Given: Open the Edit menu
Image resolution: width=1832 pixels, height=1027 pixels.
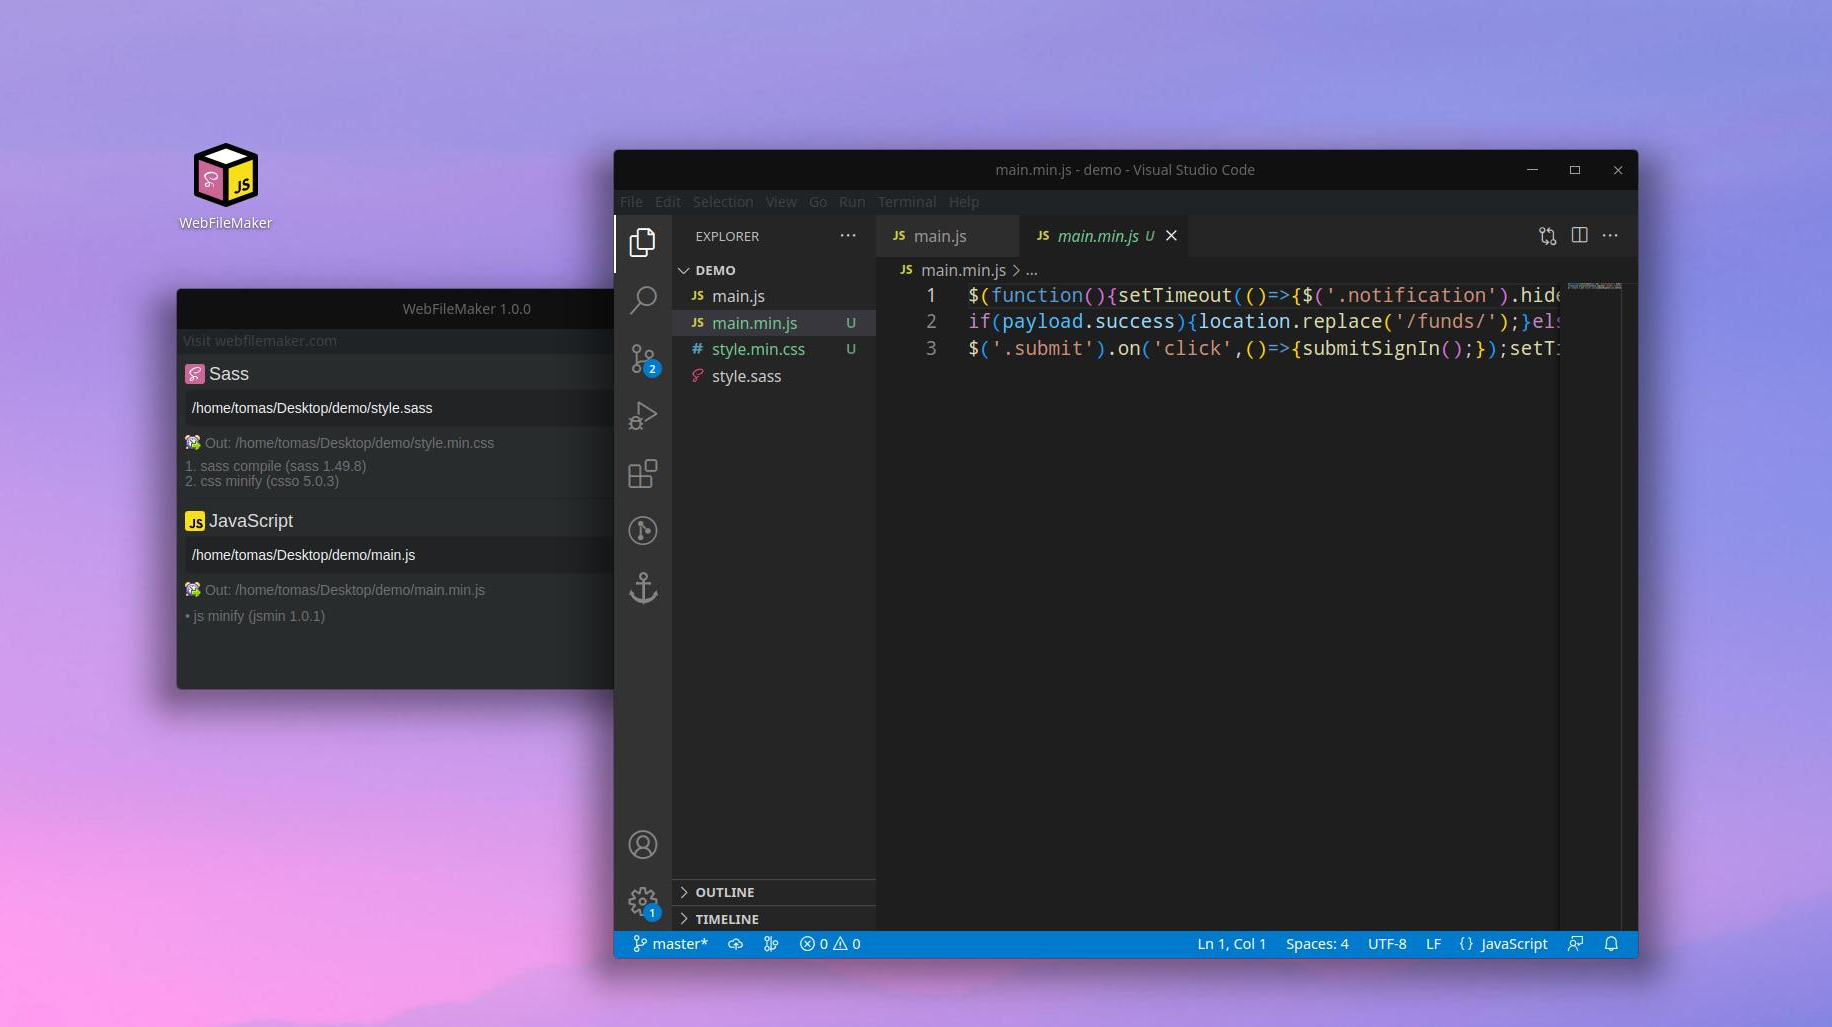Looking at the screenshot, I should point(668,202).
